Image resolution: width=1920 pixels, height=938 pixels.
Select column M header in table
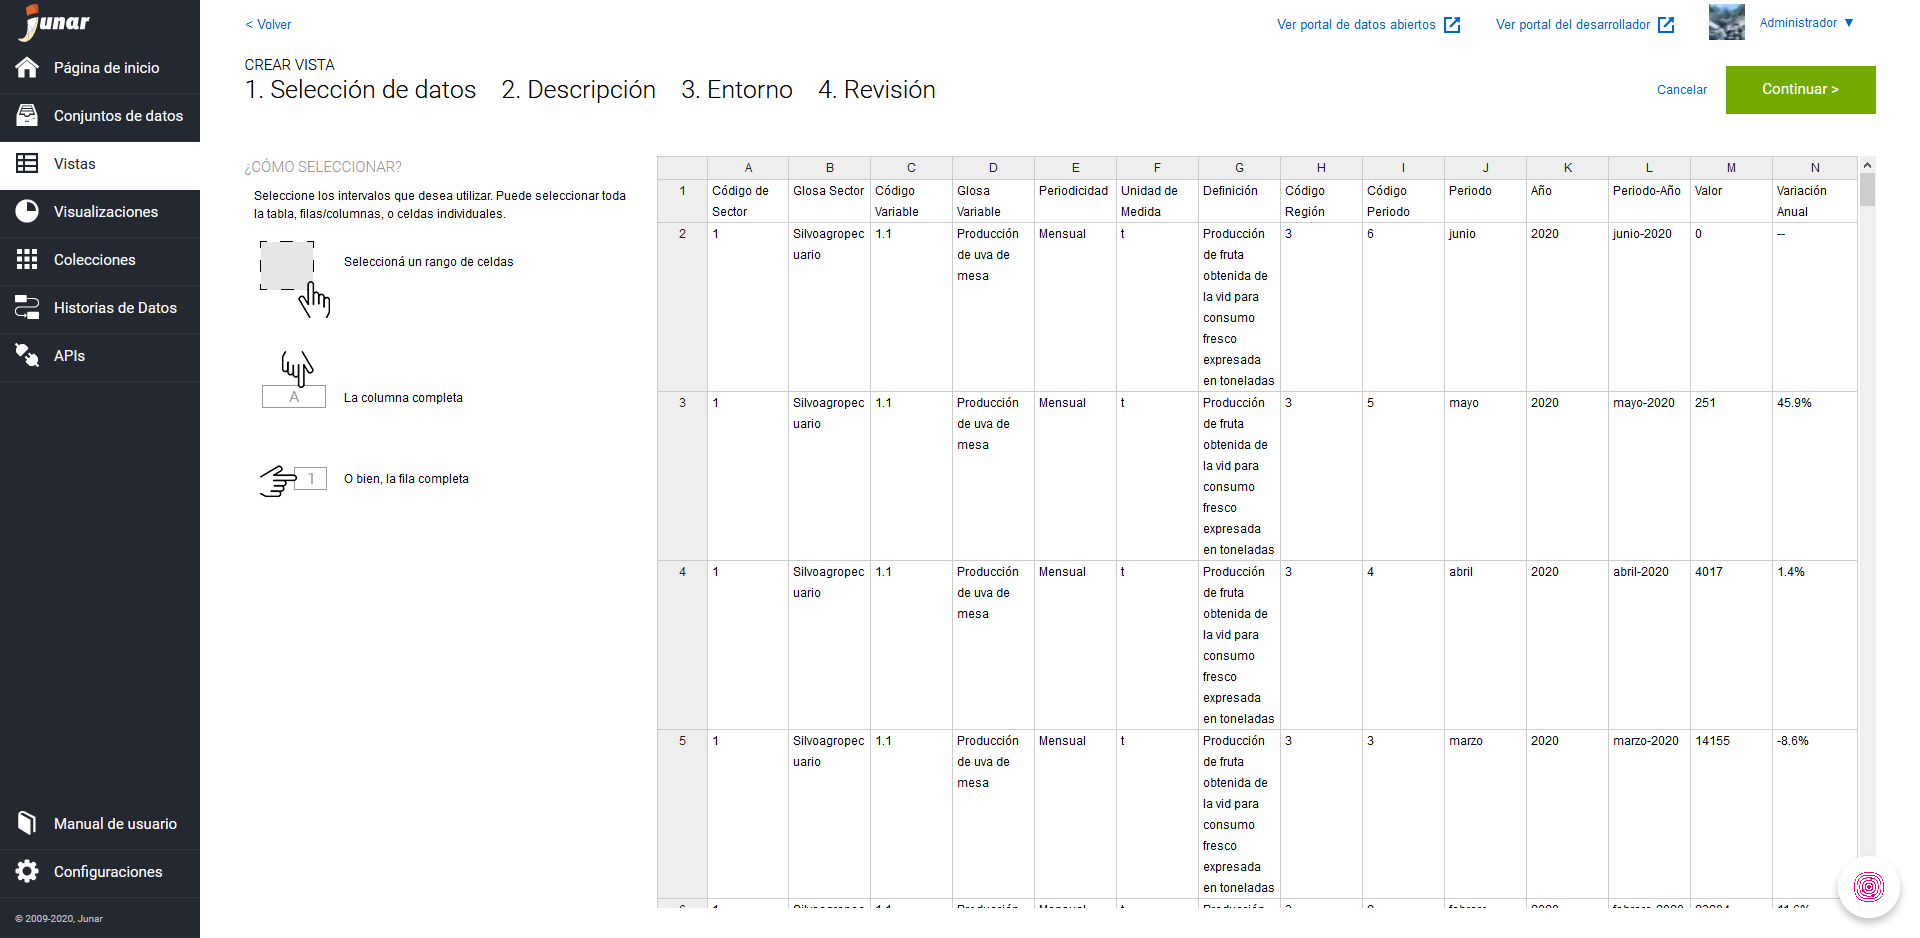click(x=1731, y=168)
